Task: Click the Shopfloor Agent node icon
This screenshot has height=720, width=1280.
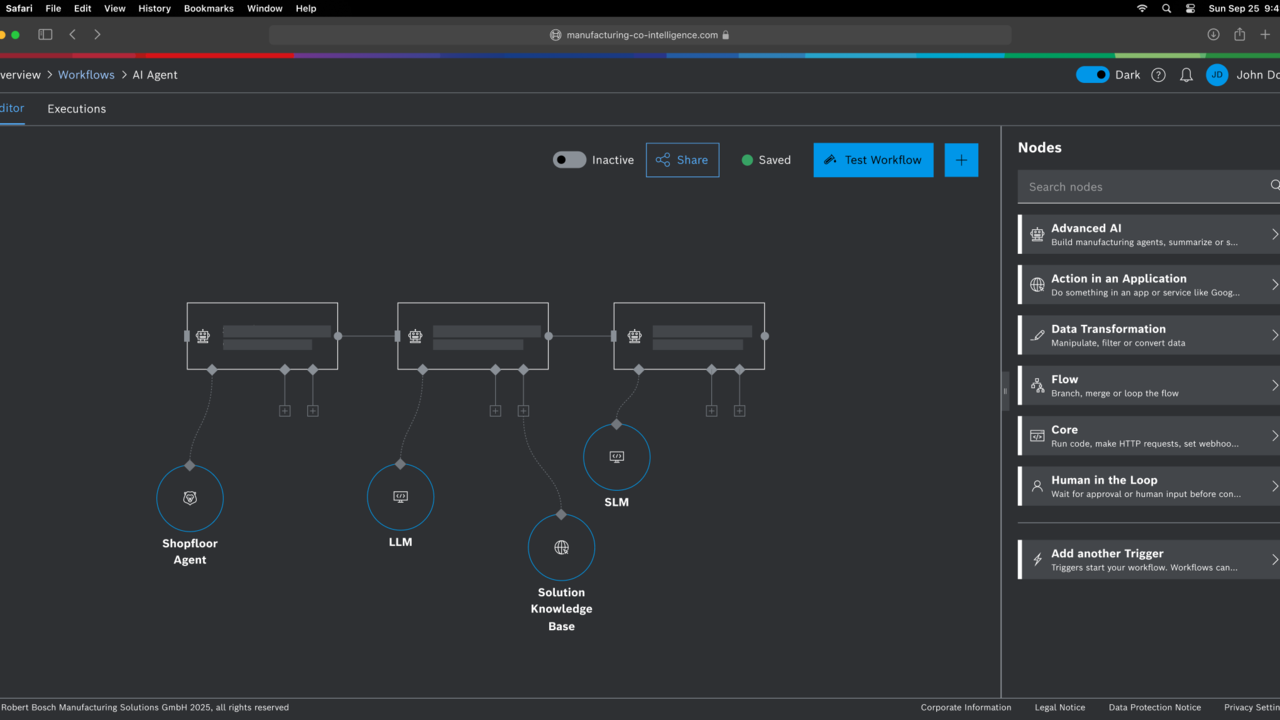Action: click(190, 498)
